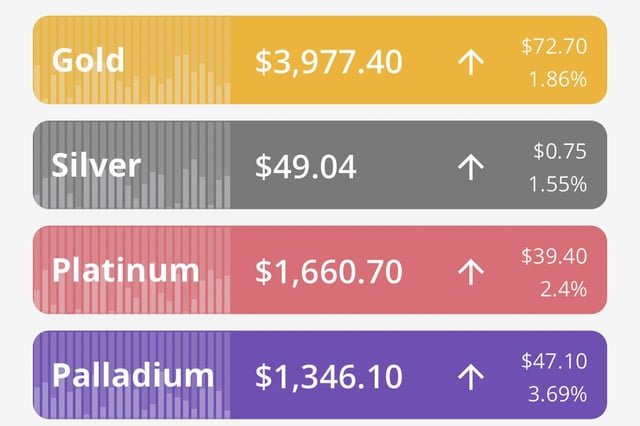Select the Silver label
Screen dimensions: 640x426
pos(96,164)
